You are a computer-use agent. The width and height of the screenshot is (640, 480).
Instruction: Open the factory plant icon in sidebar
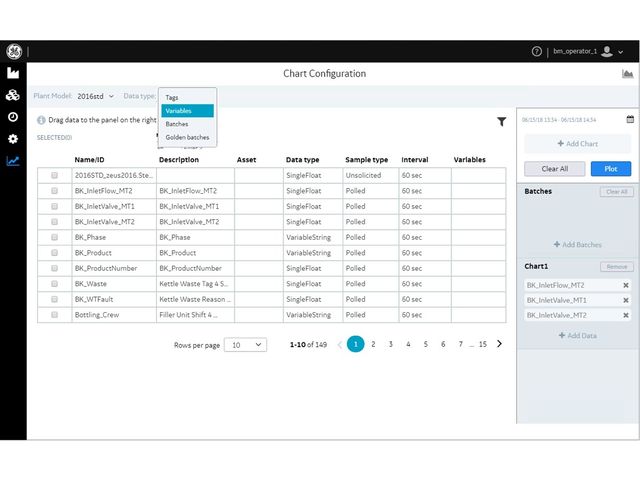pyautogui.click(x=13, y=73)
